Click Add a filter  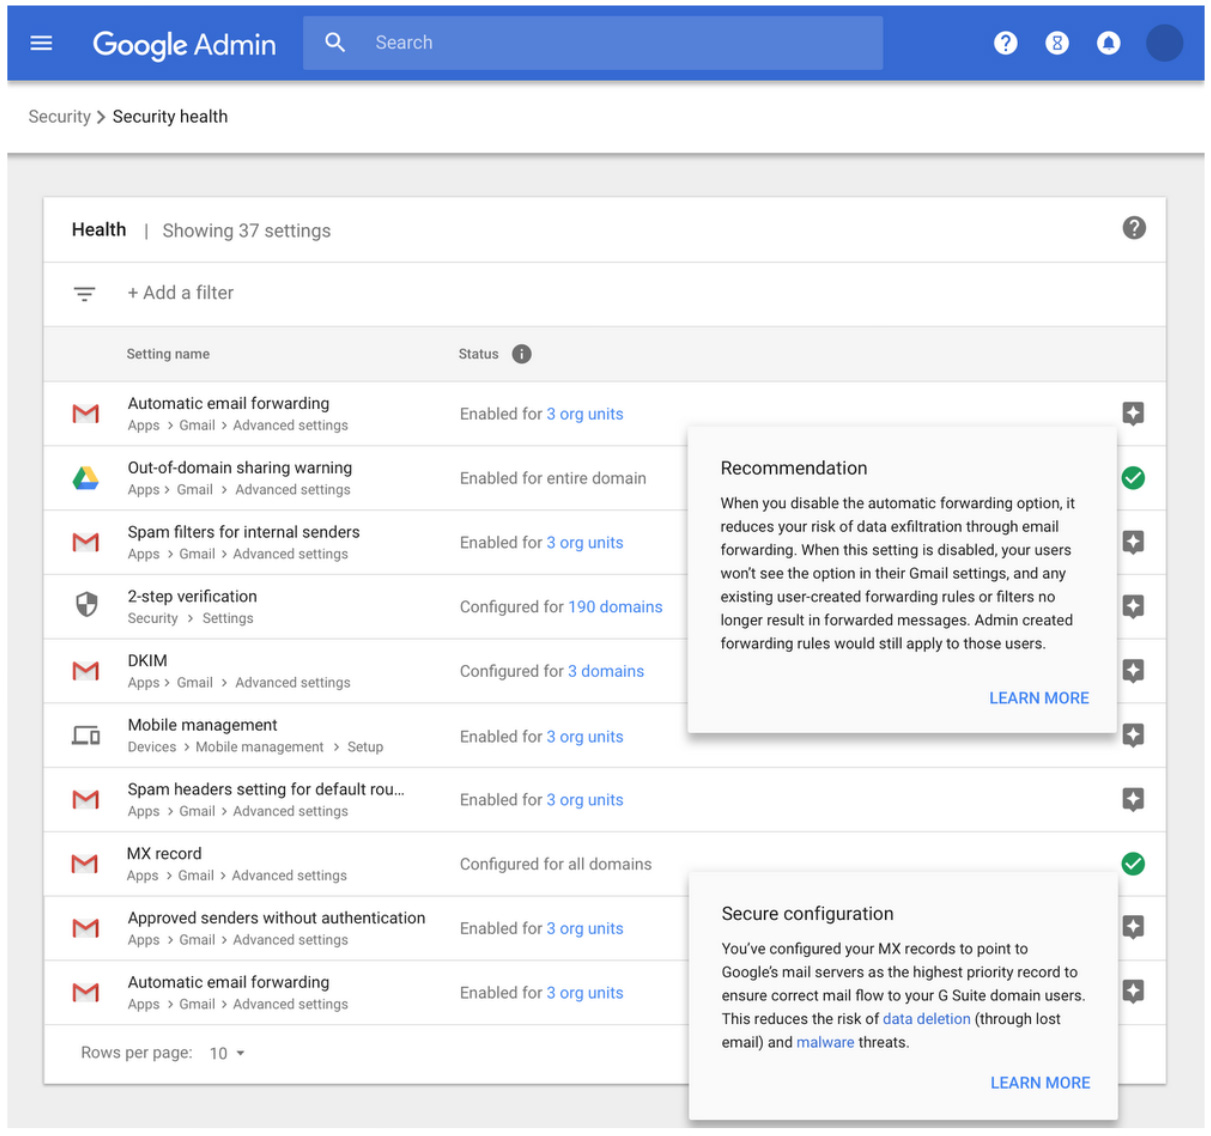coord(180,293)
